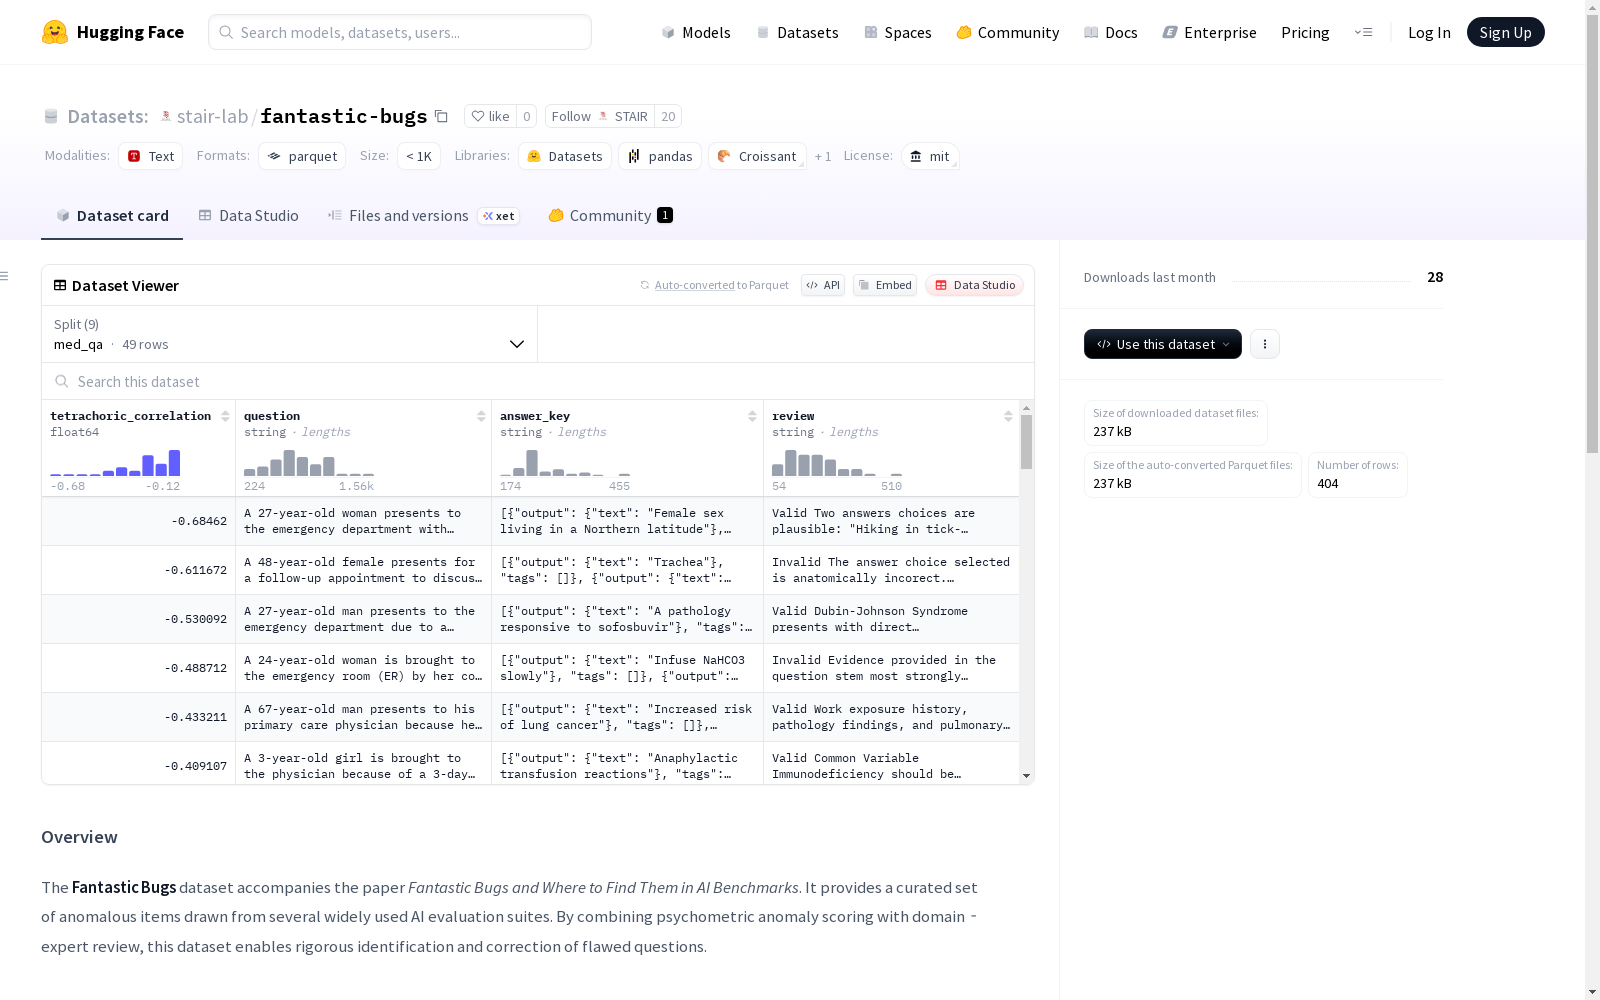This screenshot has height=1000, width=1600.
Task: Sort by tetrachoric_correlation column arrows
Action: pyautogui.click(x=225, y=416)
